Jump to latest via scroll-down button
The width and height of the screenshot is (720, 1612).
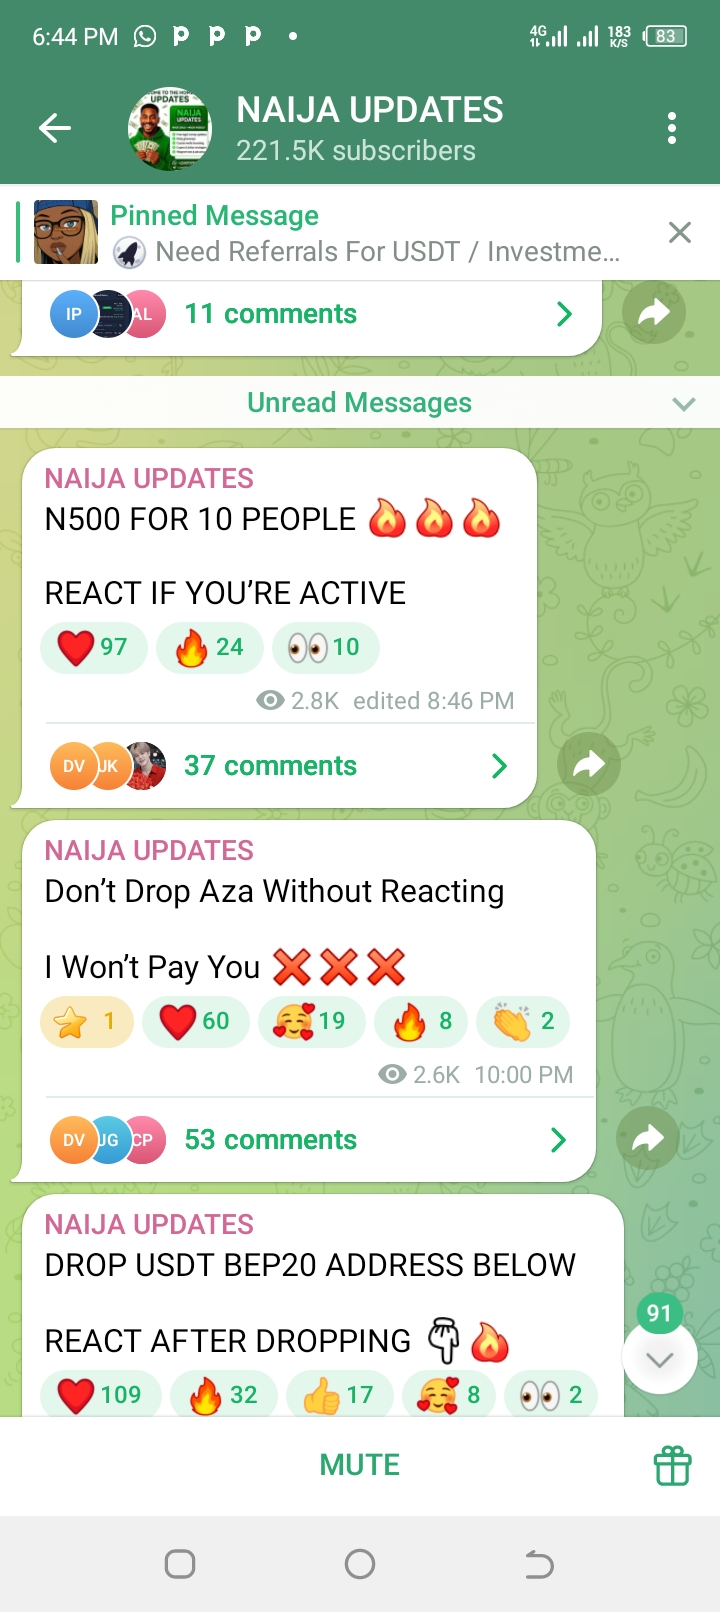659,1358
